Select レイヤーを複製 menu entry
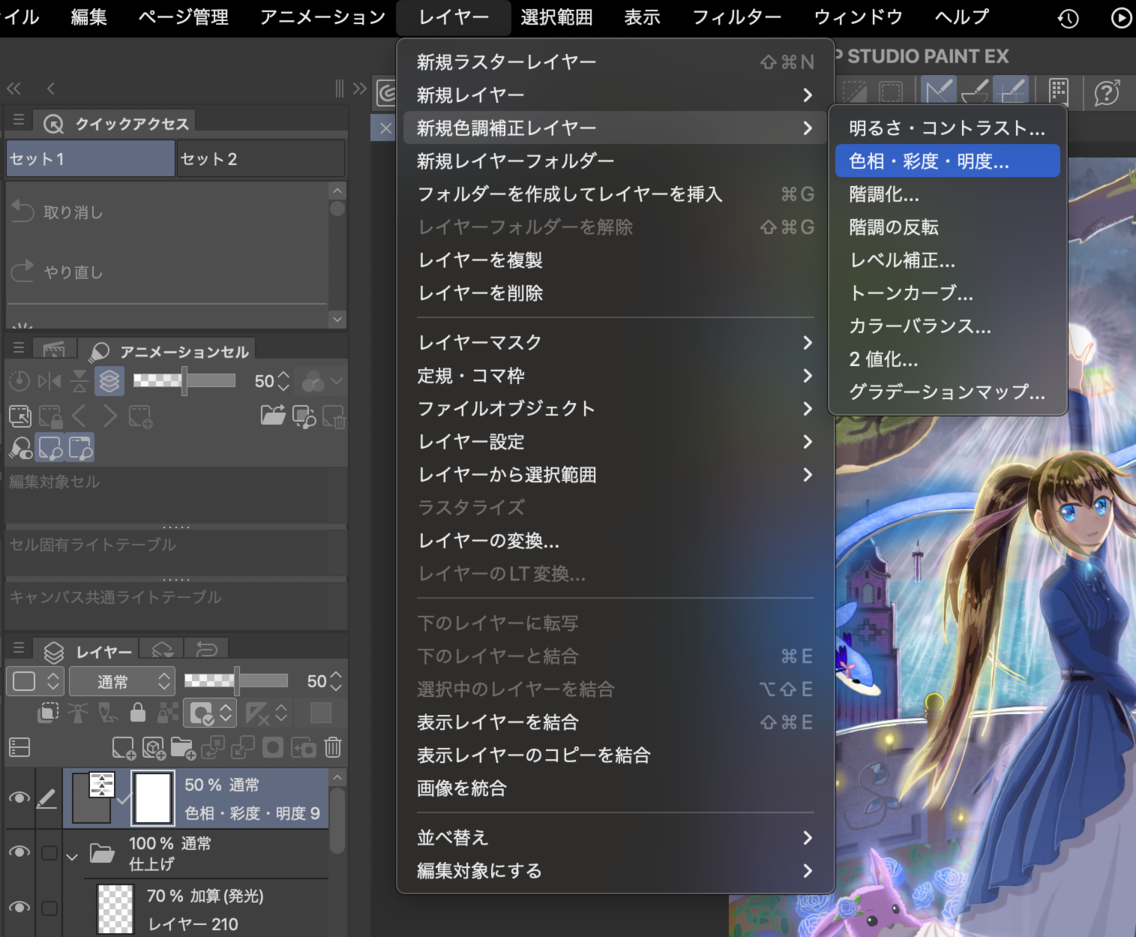Image resolution: width=1136 pixels, height=937 pixels. (615, 259)
